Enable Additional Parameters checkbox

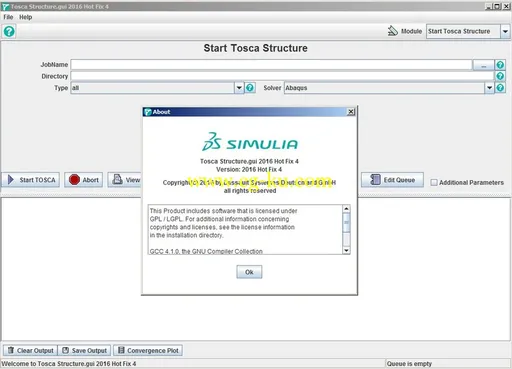(x=434, y=182)
